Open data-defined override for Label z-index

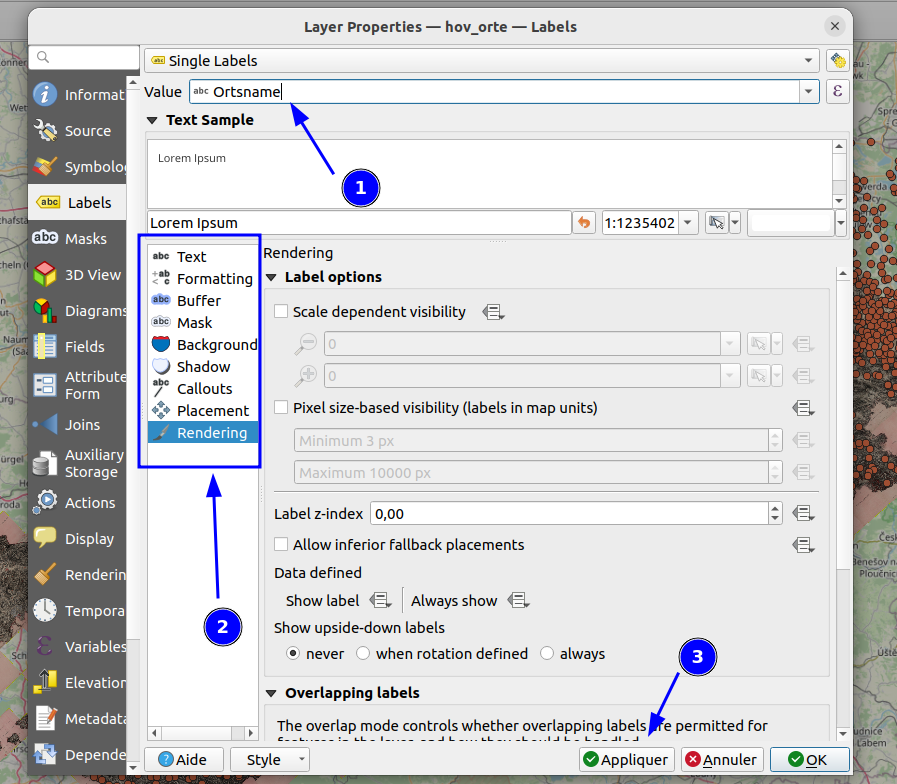(x=803, y=513)
